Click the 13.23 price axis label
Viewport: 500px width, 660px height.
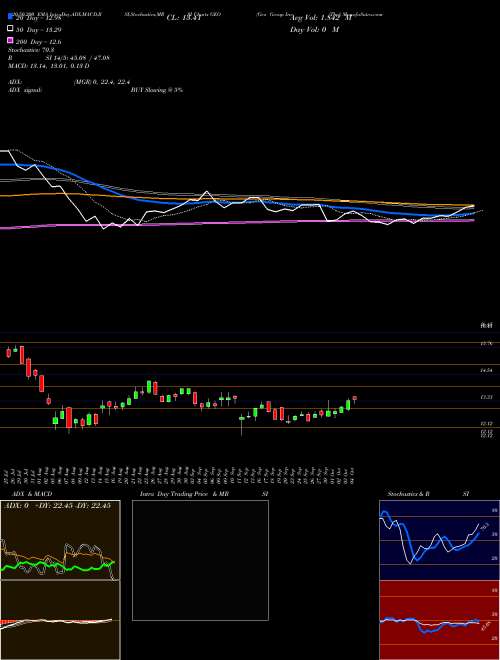[486, 397]
